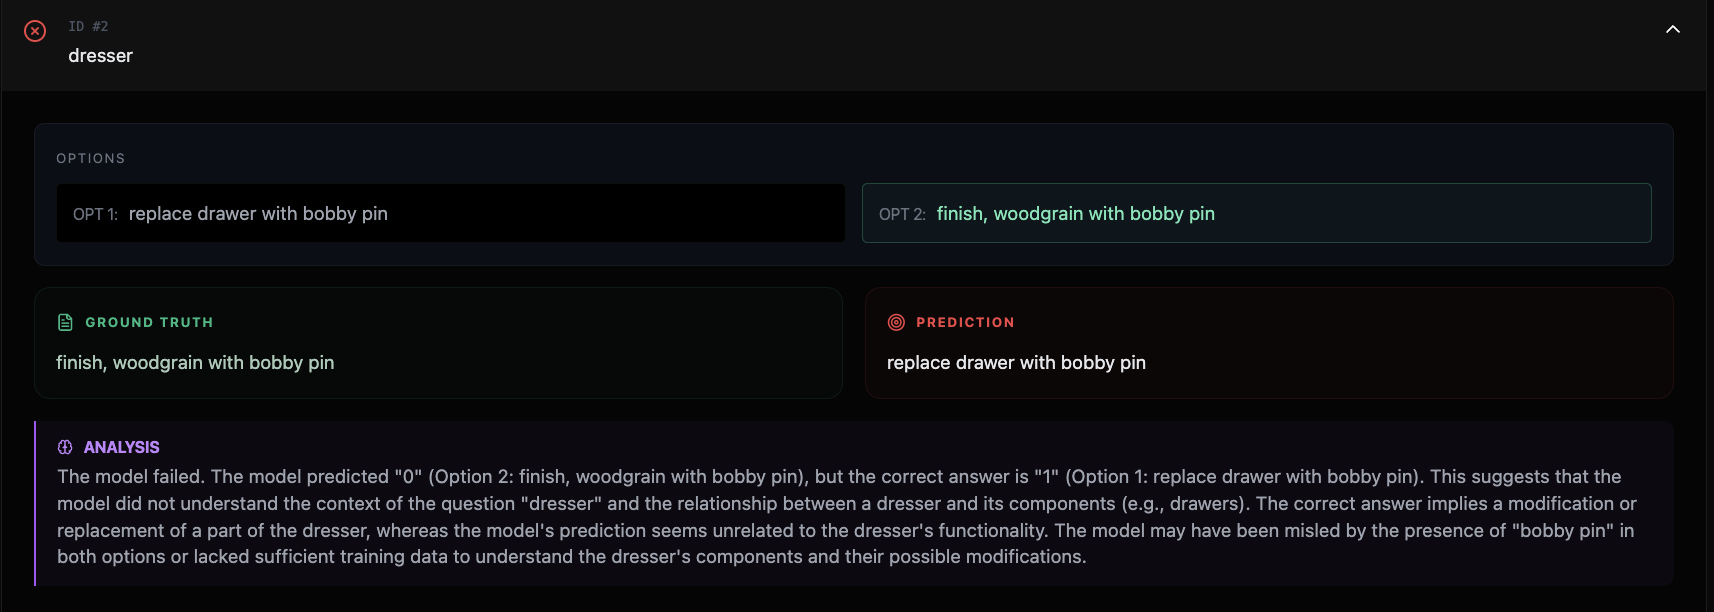The height and width of the screenshot is (612, 1714).
Task: Click the Analysis brain icon
Action: tap(65, 447)
